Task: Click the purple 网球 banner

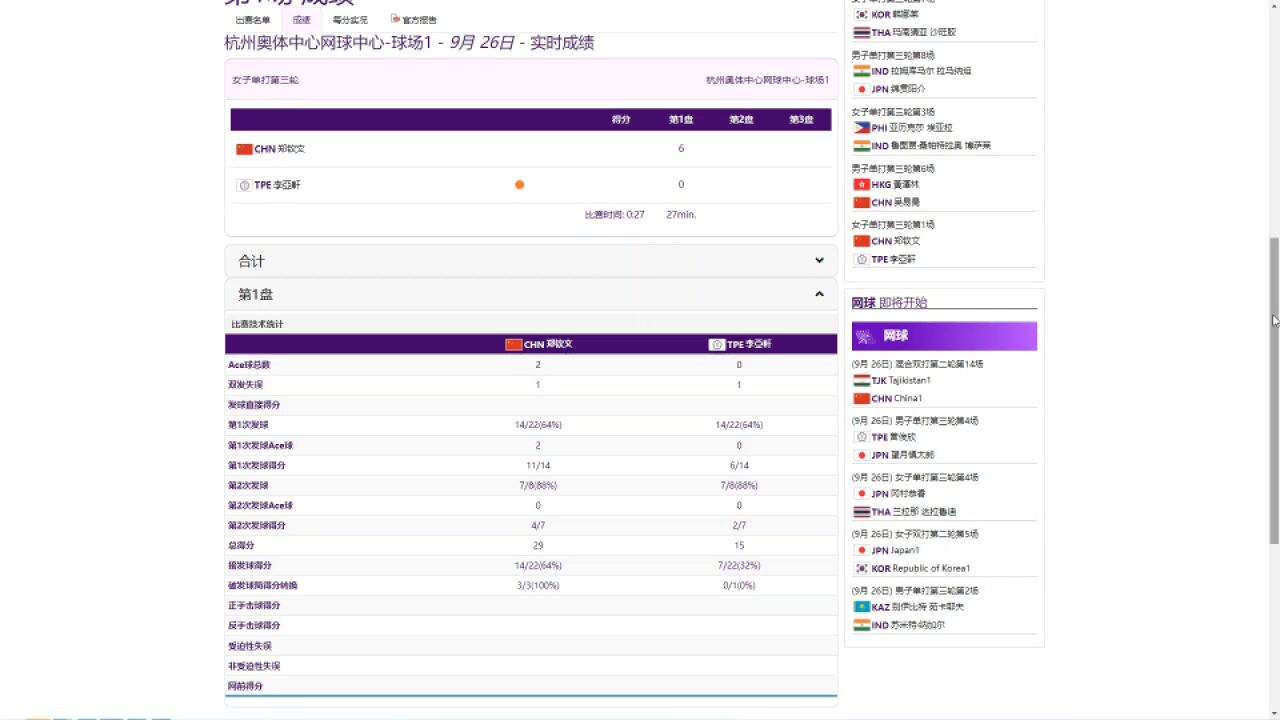Action: (x=944, y=336)
